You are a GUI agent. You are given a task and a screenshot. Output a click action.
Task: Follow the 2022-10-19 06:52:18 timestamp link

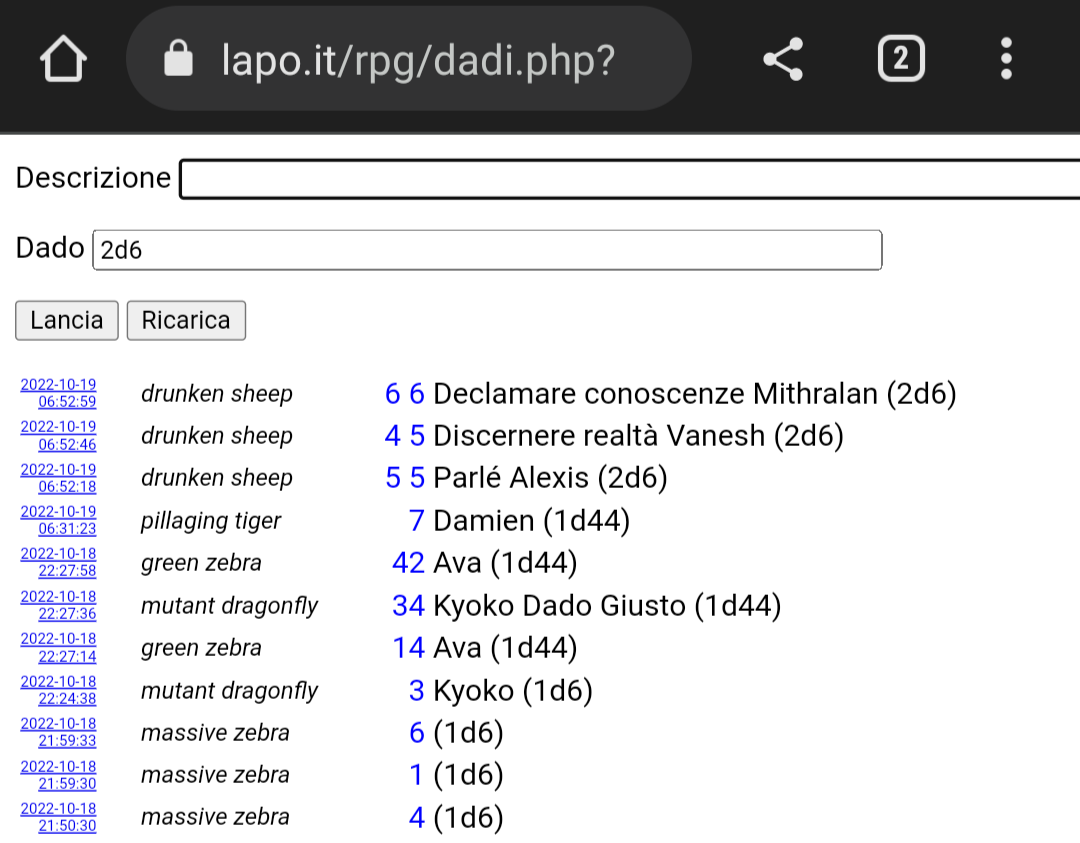pos(59,478)
